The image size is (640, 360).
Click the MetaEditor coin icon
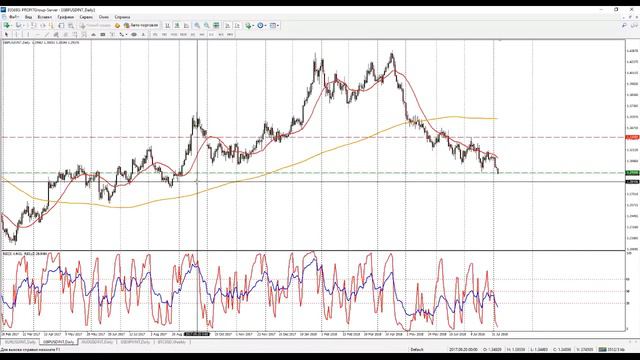118,25
